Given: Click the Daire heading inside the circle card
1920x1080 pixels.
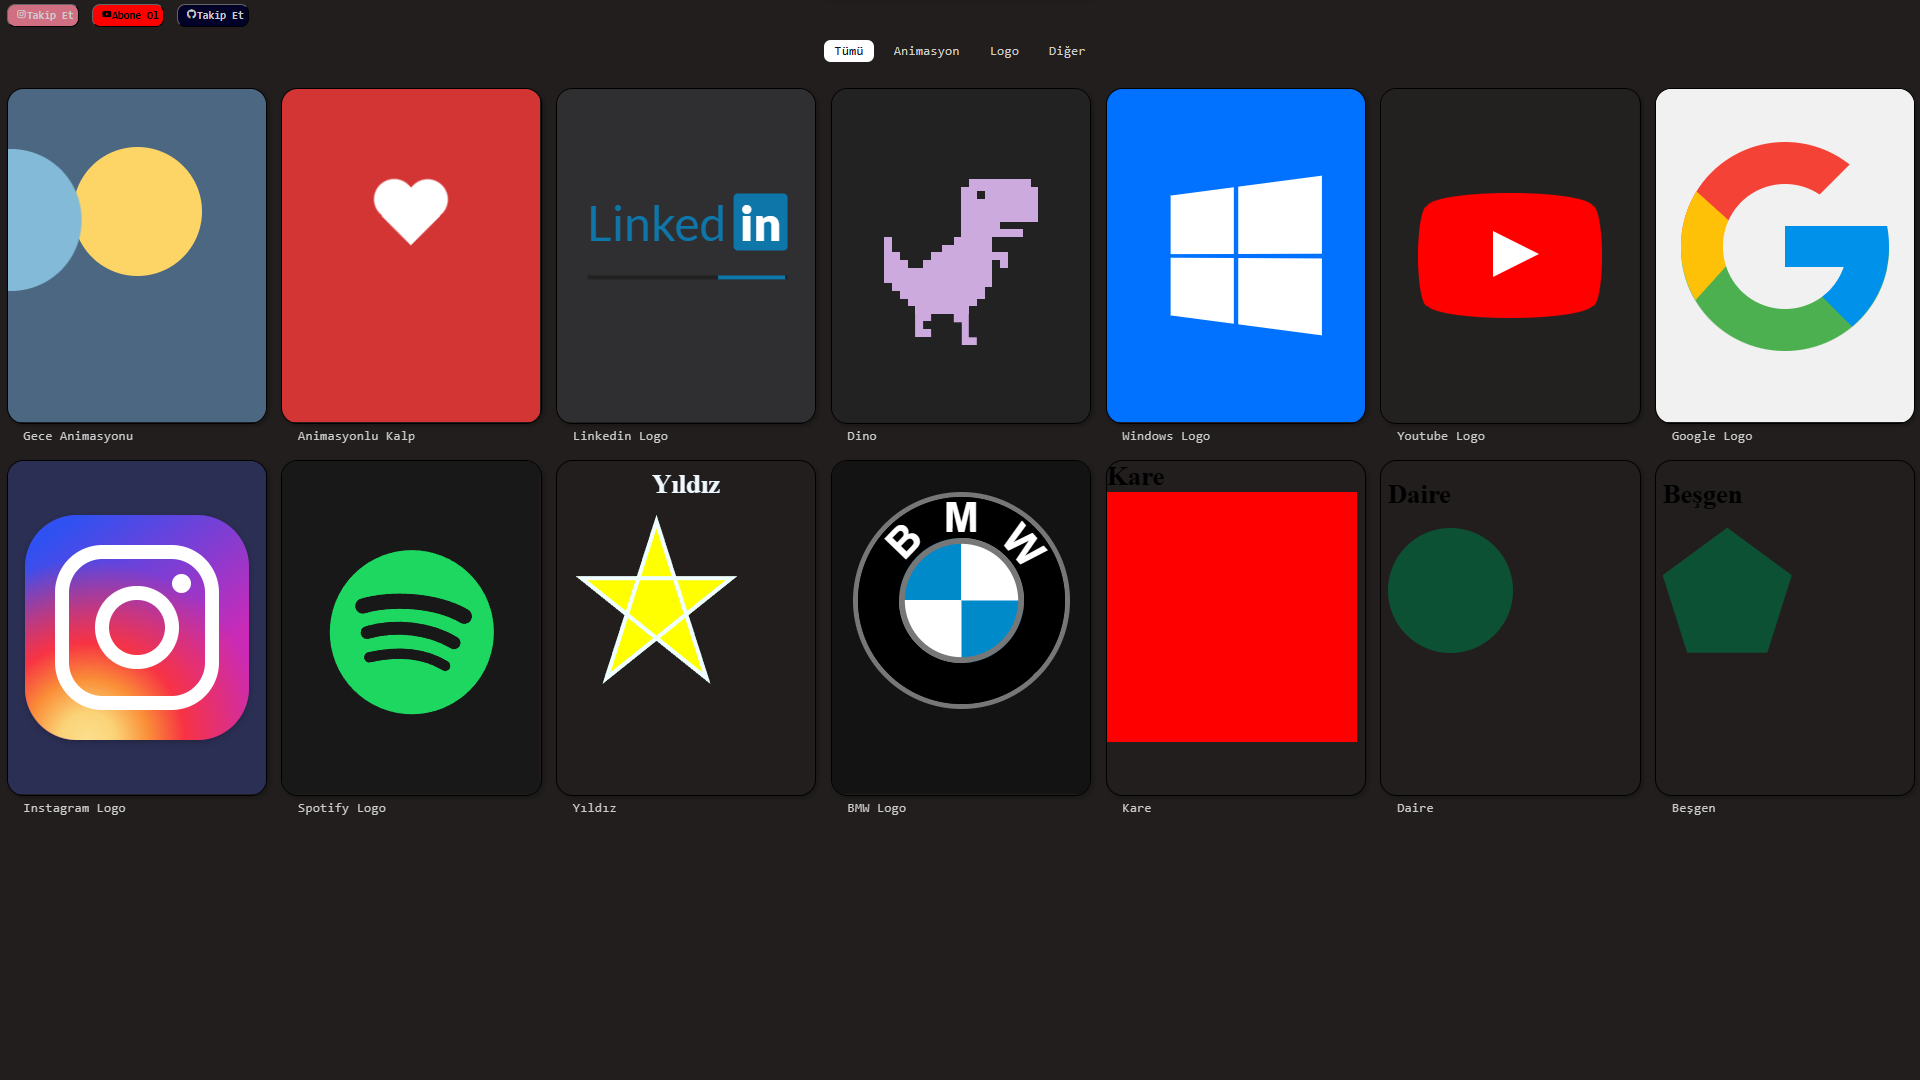Looking at the screenshot, I should [x=1419, y=495].
